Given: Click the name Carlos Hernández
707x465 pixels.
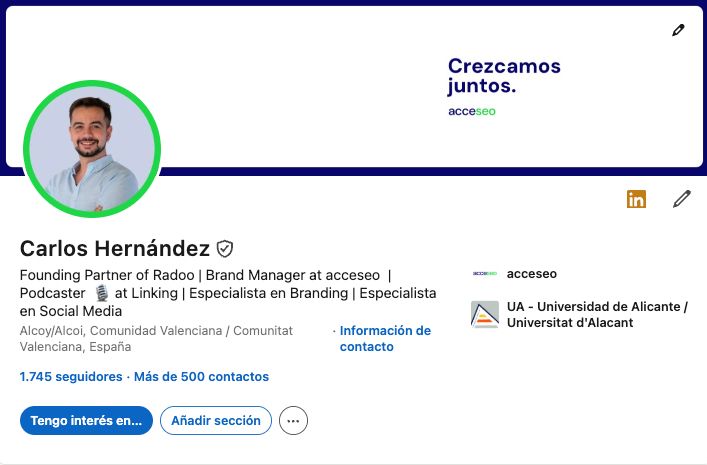Looking at the screenshot, I should click(x=115, y=248).
